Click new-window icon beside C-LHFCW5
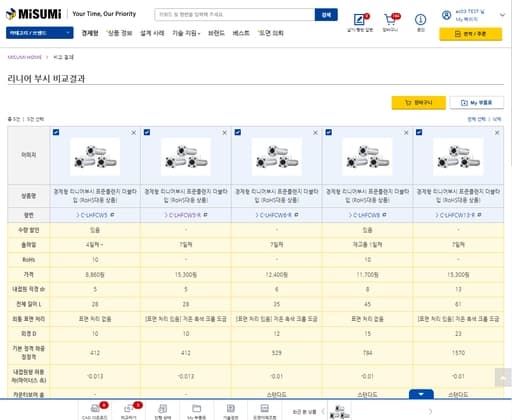512x420 pixels. click(x=112, y=215)
